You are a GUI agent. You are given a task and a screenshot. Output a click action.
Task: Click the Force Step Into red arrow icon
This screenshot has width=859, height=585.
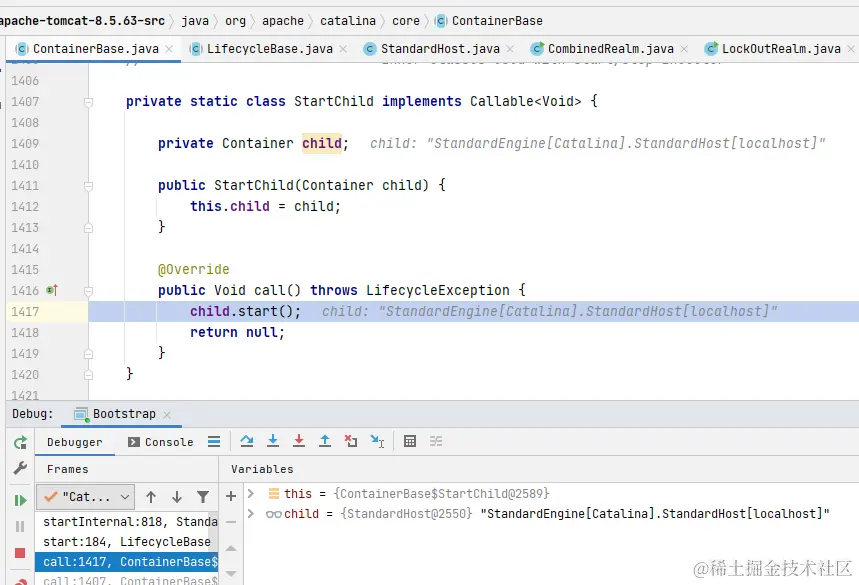coord(299,441)
